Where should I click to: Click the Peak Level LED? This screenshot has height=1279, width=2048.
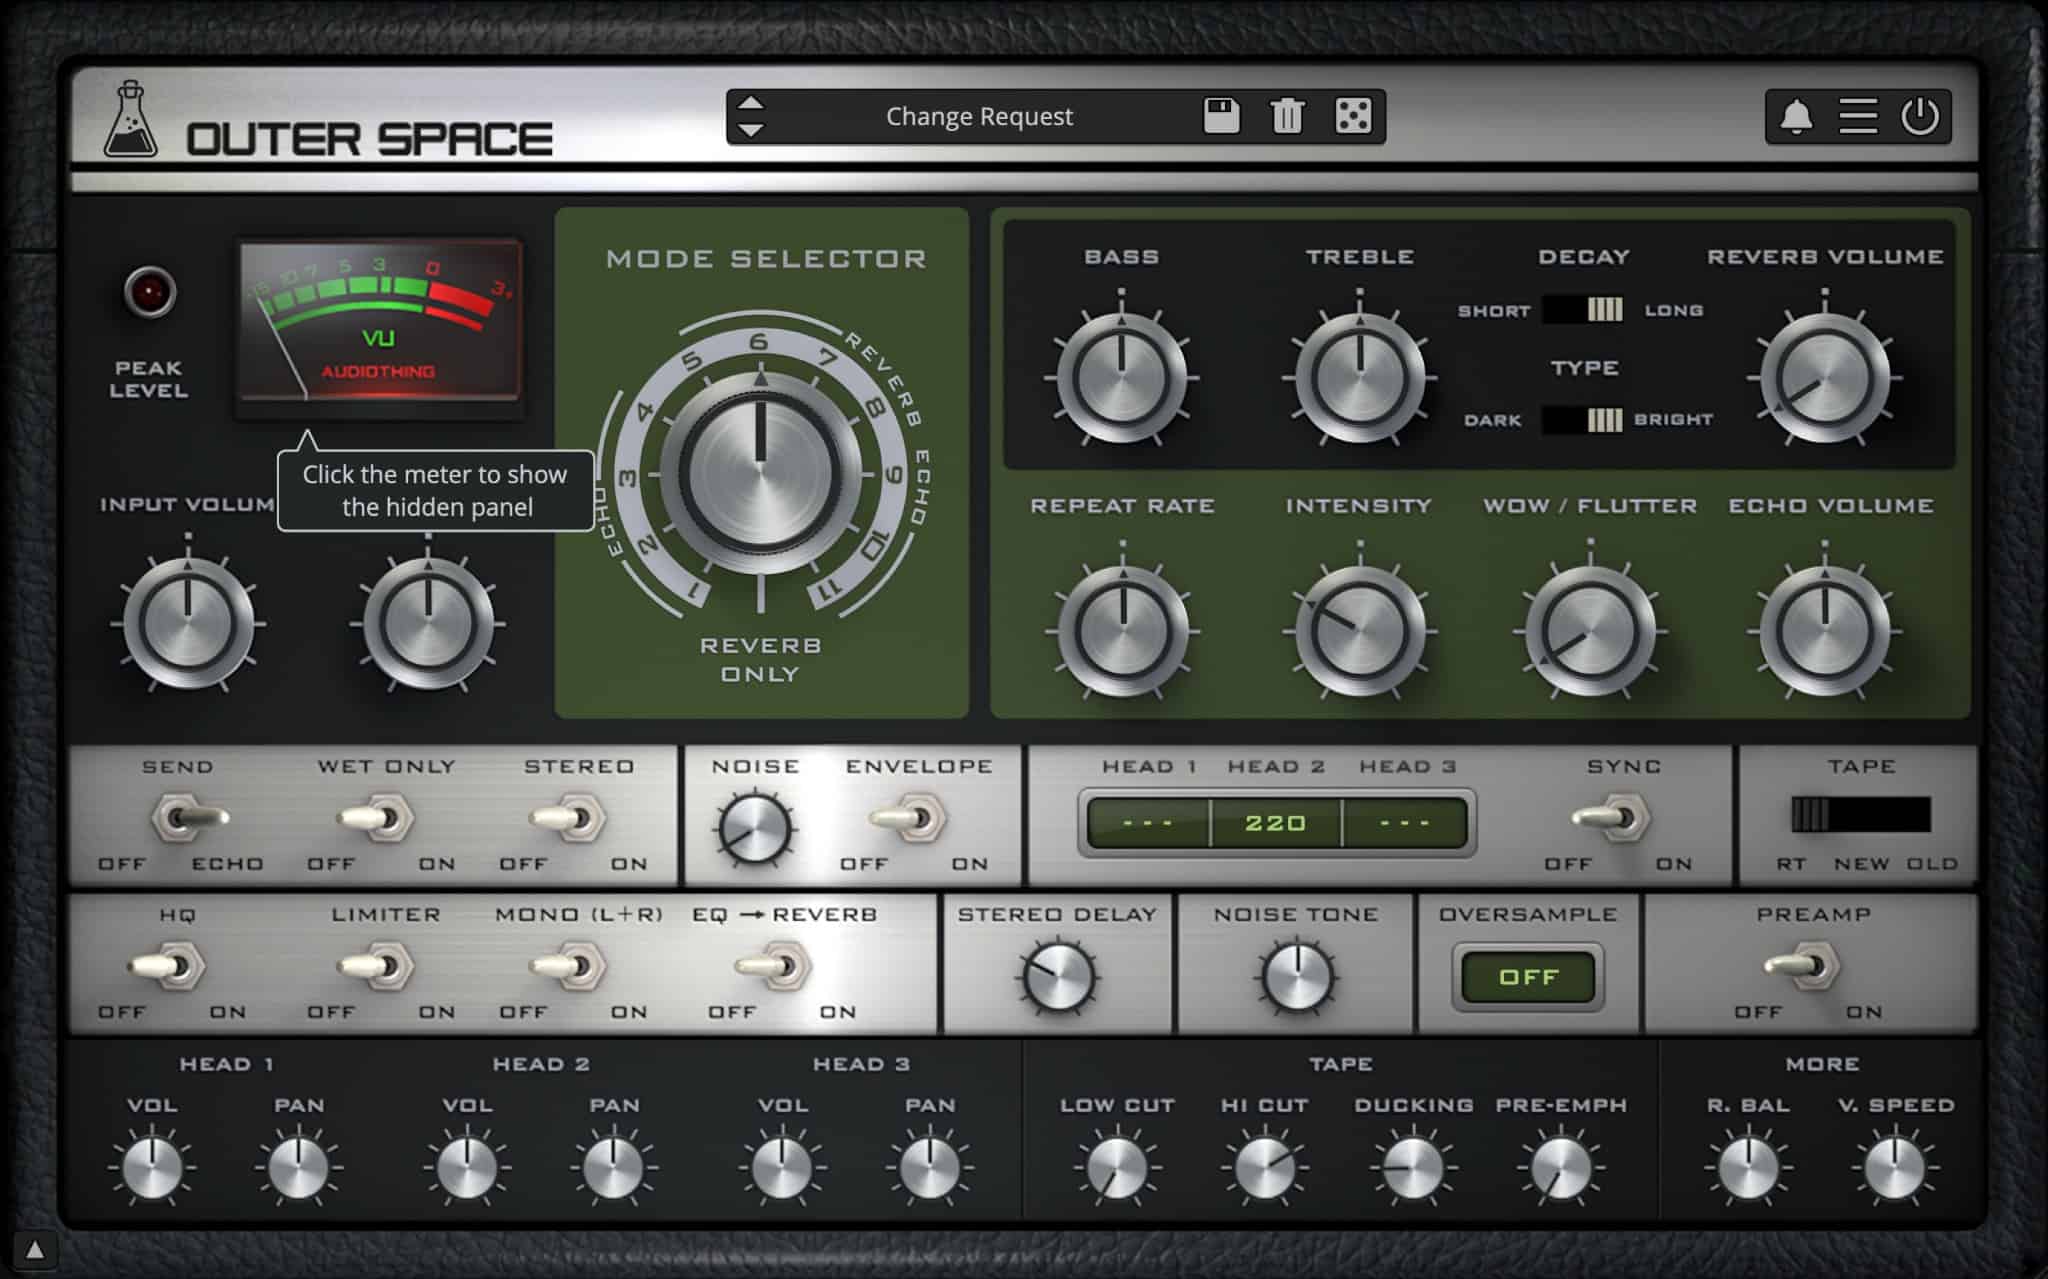pos(149,292)
